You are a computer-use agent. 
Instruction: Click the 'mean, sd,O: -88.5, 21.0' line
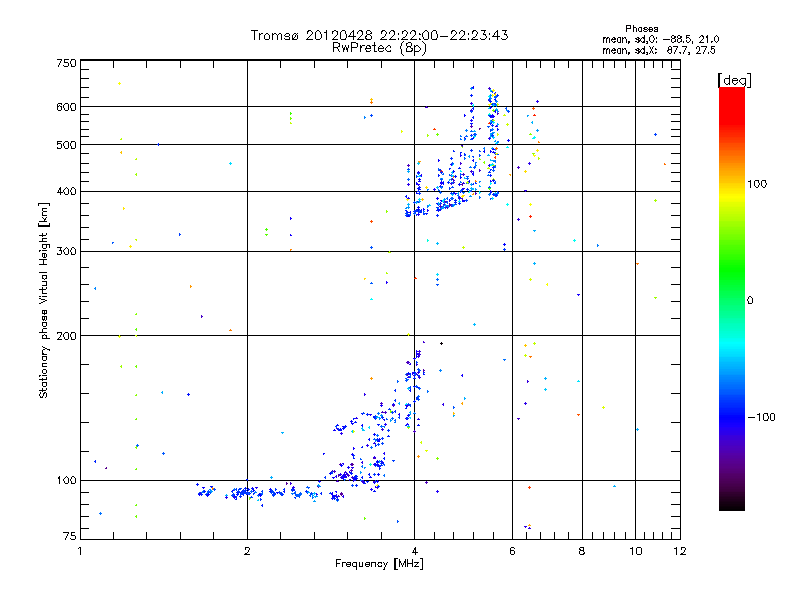pos(661,39)
